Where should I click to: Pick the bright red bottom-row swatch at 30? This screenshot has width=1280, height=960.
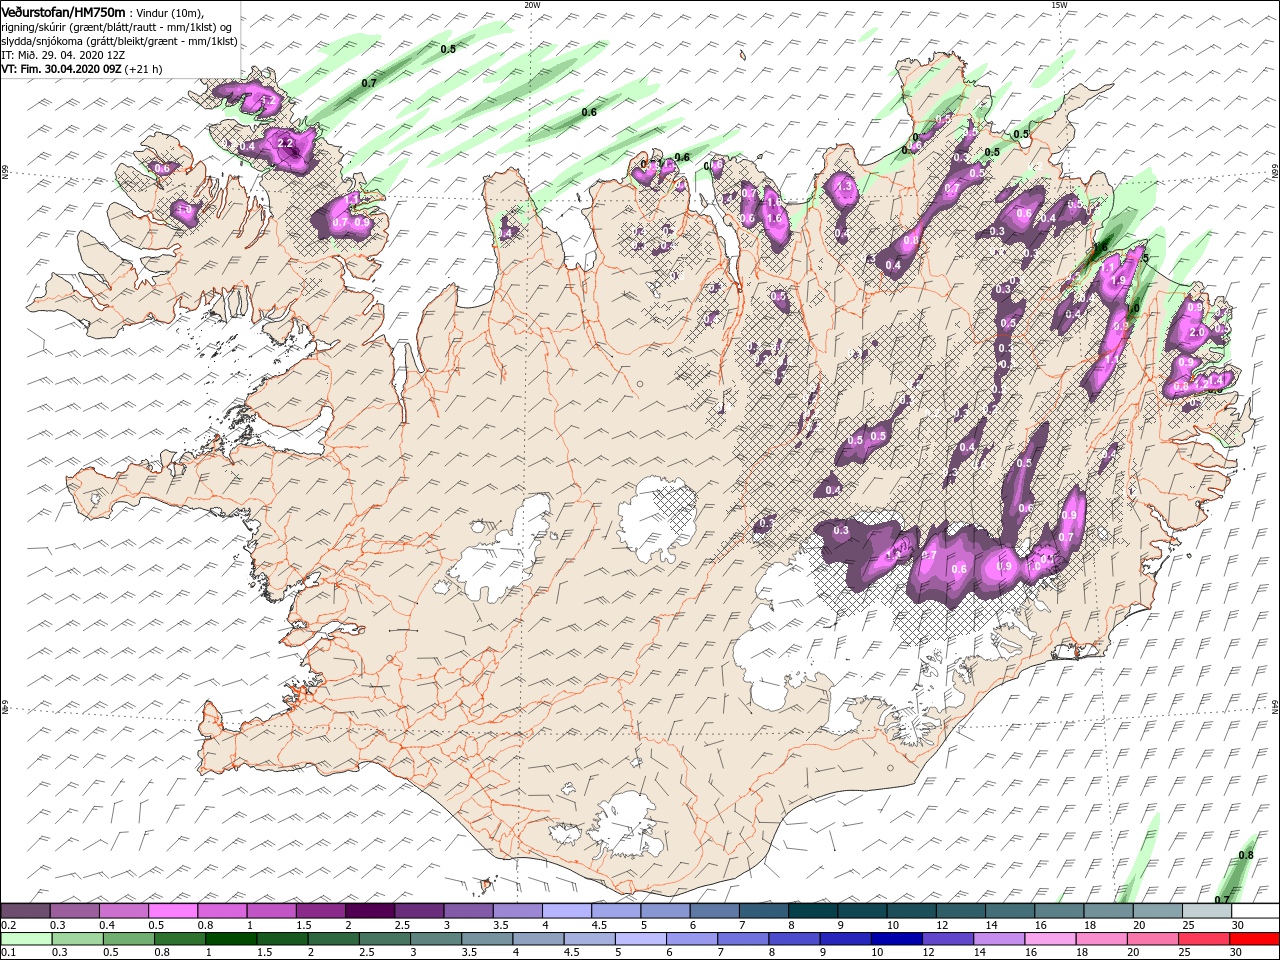click(x=1254, y=938)
